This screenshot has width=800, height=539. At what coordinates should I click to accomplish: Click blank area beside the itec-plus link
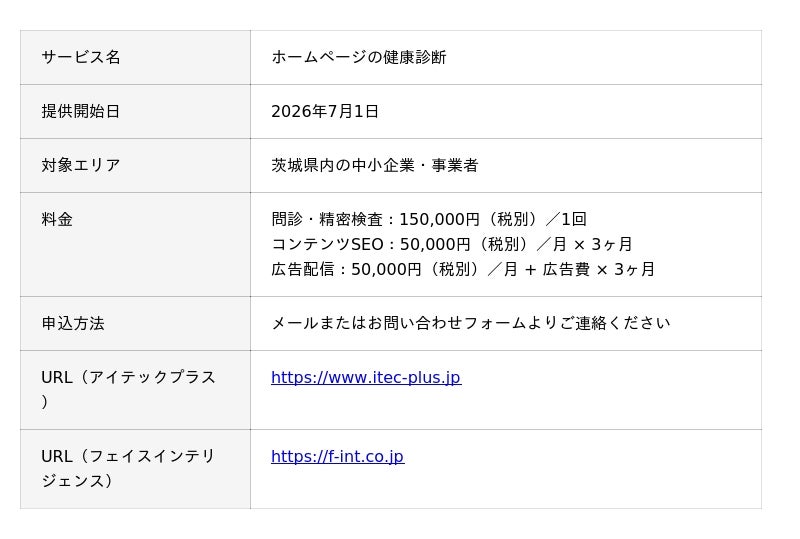612,390
